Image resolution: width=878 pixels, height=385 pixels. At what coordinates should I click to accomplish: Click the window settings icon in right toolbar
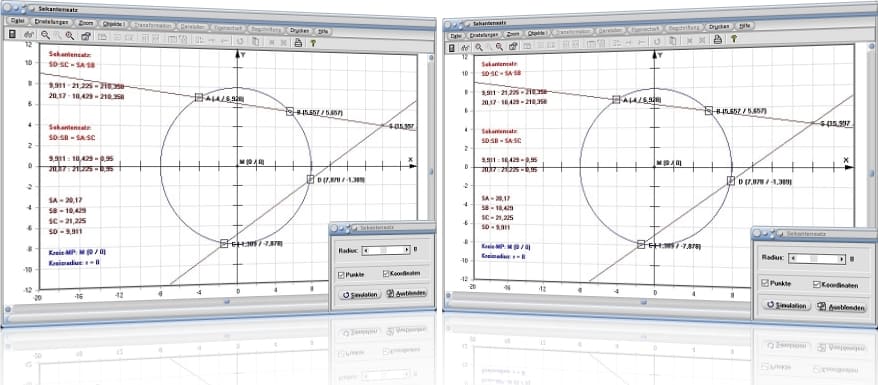point(512,46)
